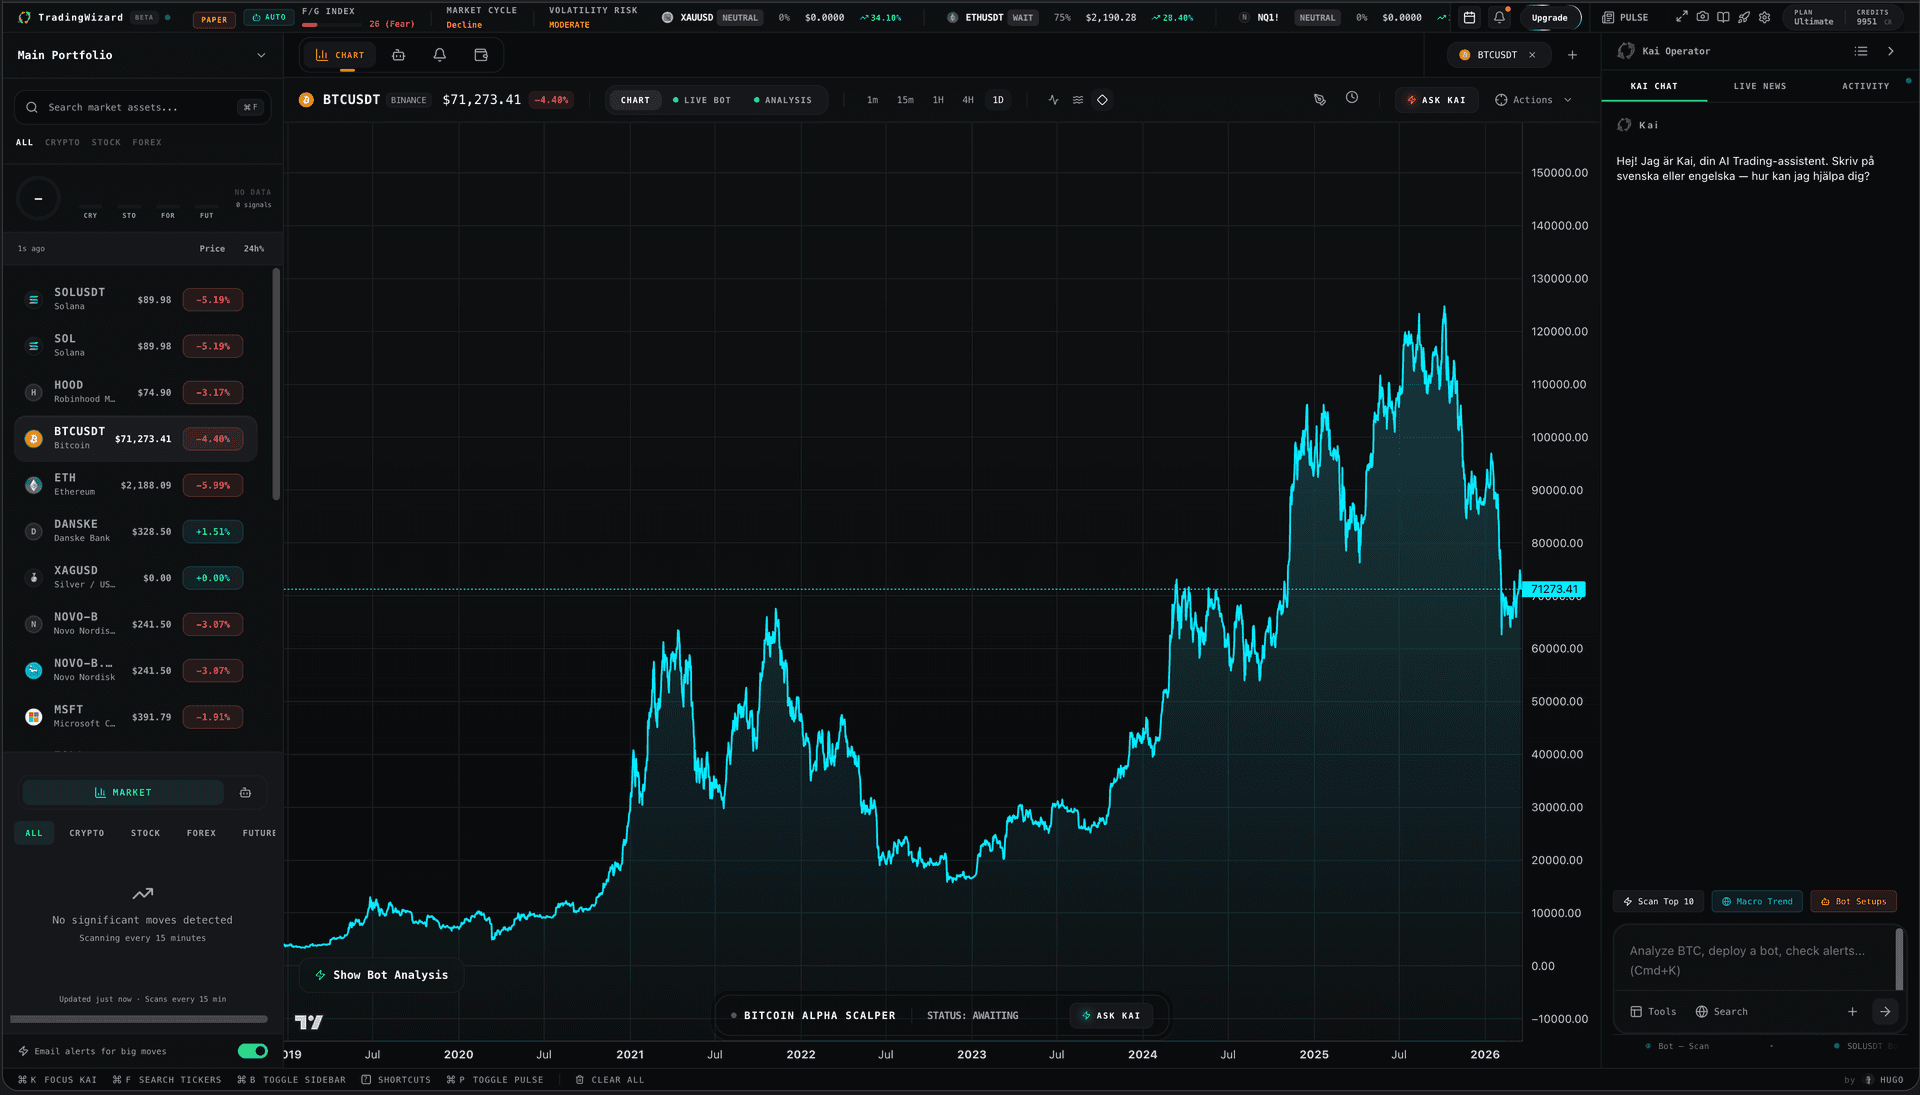Click the diamond icon in the chart toolbar
Screen dimensions: 1920x1095
coord(1102,100)
